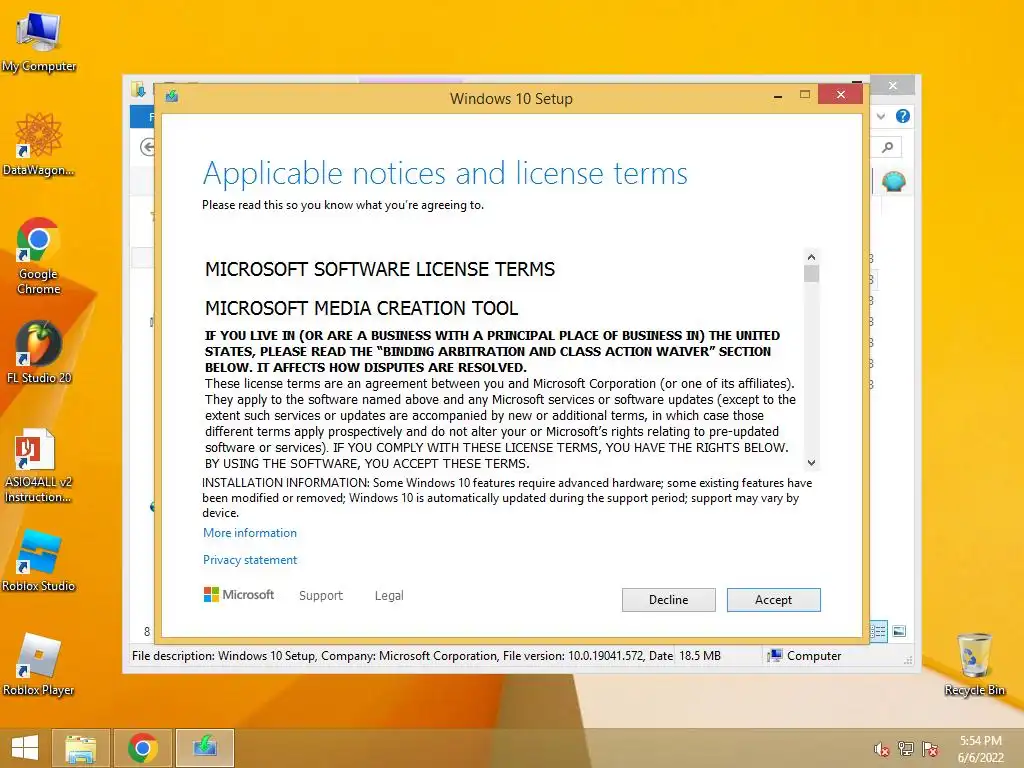Close the Windows 10 Setup window

pos(840,95)
